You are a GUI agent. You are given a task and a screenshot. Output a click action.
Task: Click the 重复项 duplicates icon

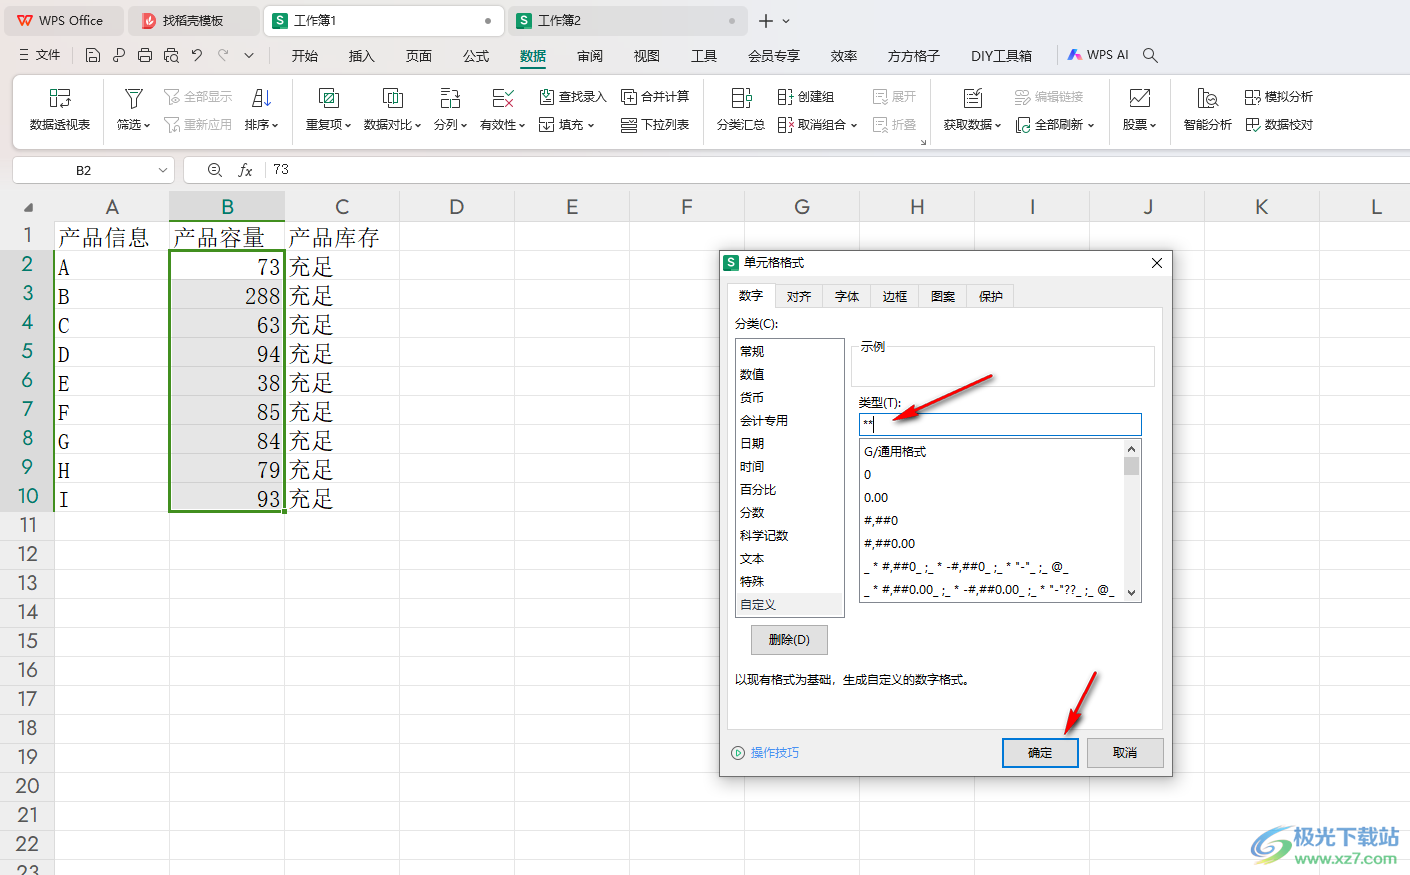pos(328,98)
